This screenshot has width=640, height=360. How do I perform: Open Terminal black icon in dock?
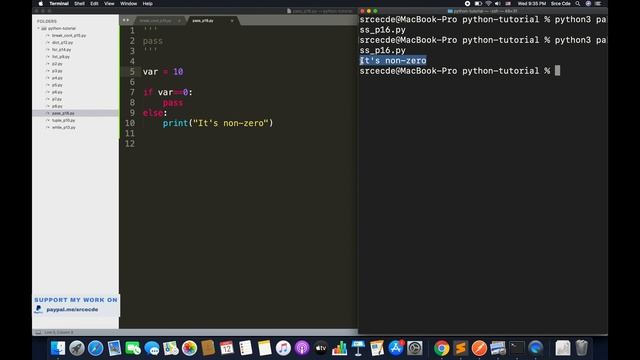click(x=517, y=348)
